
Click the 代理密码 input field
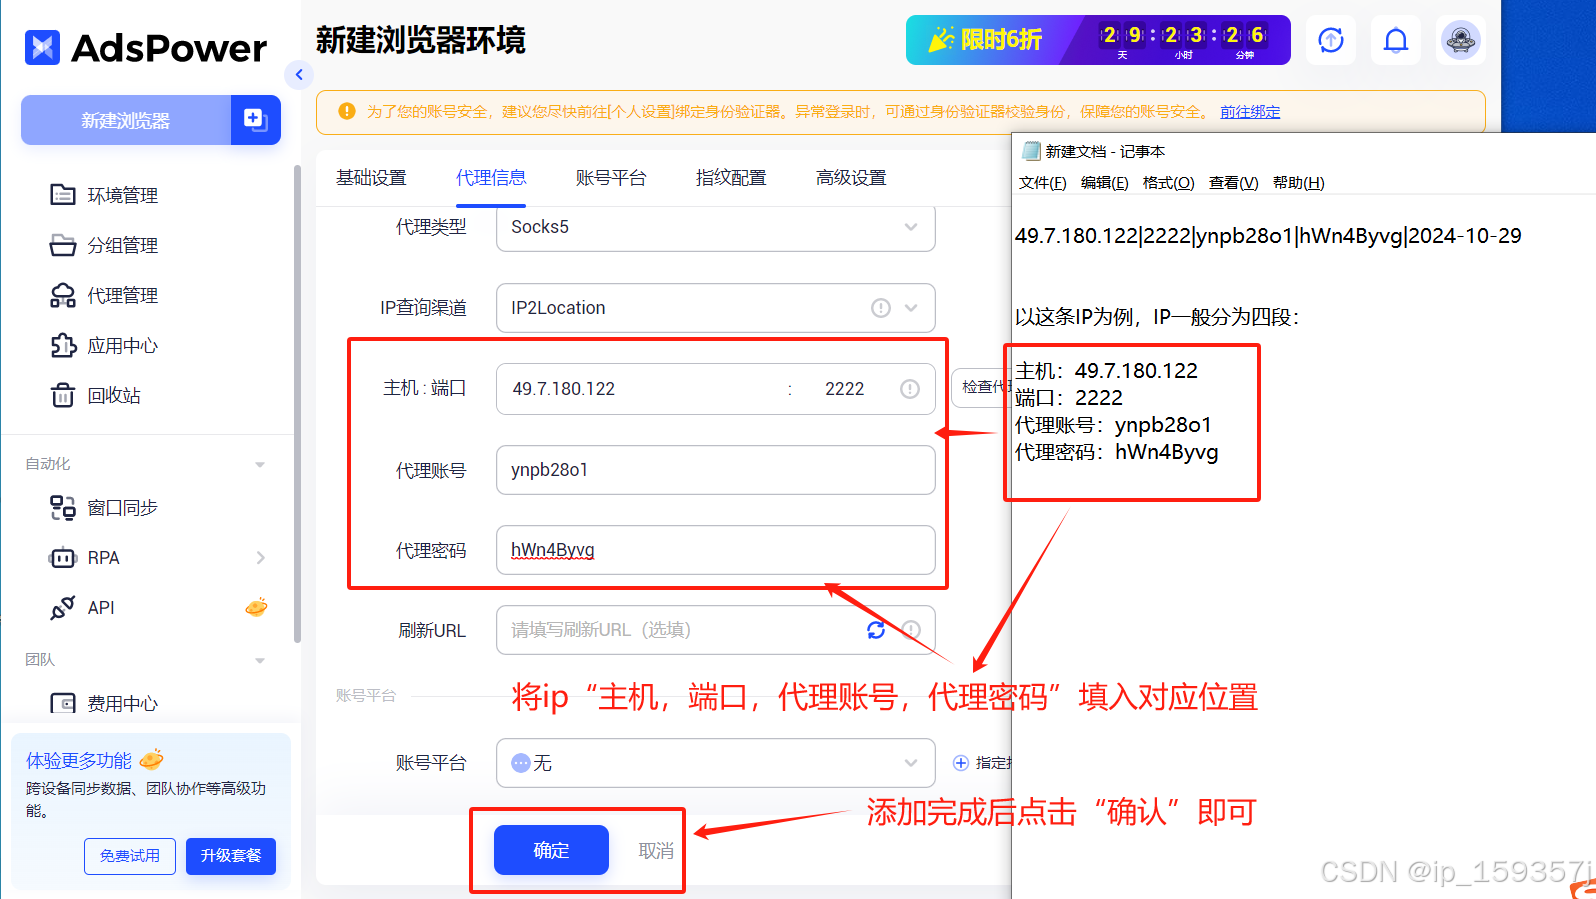716,550
